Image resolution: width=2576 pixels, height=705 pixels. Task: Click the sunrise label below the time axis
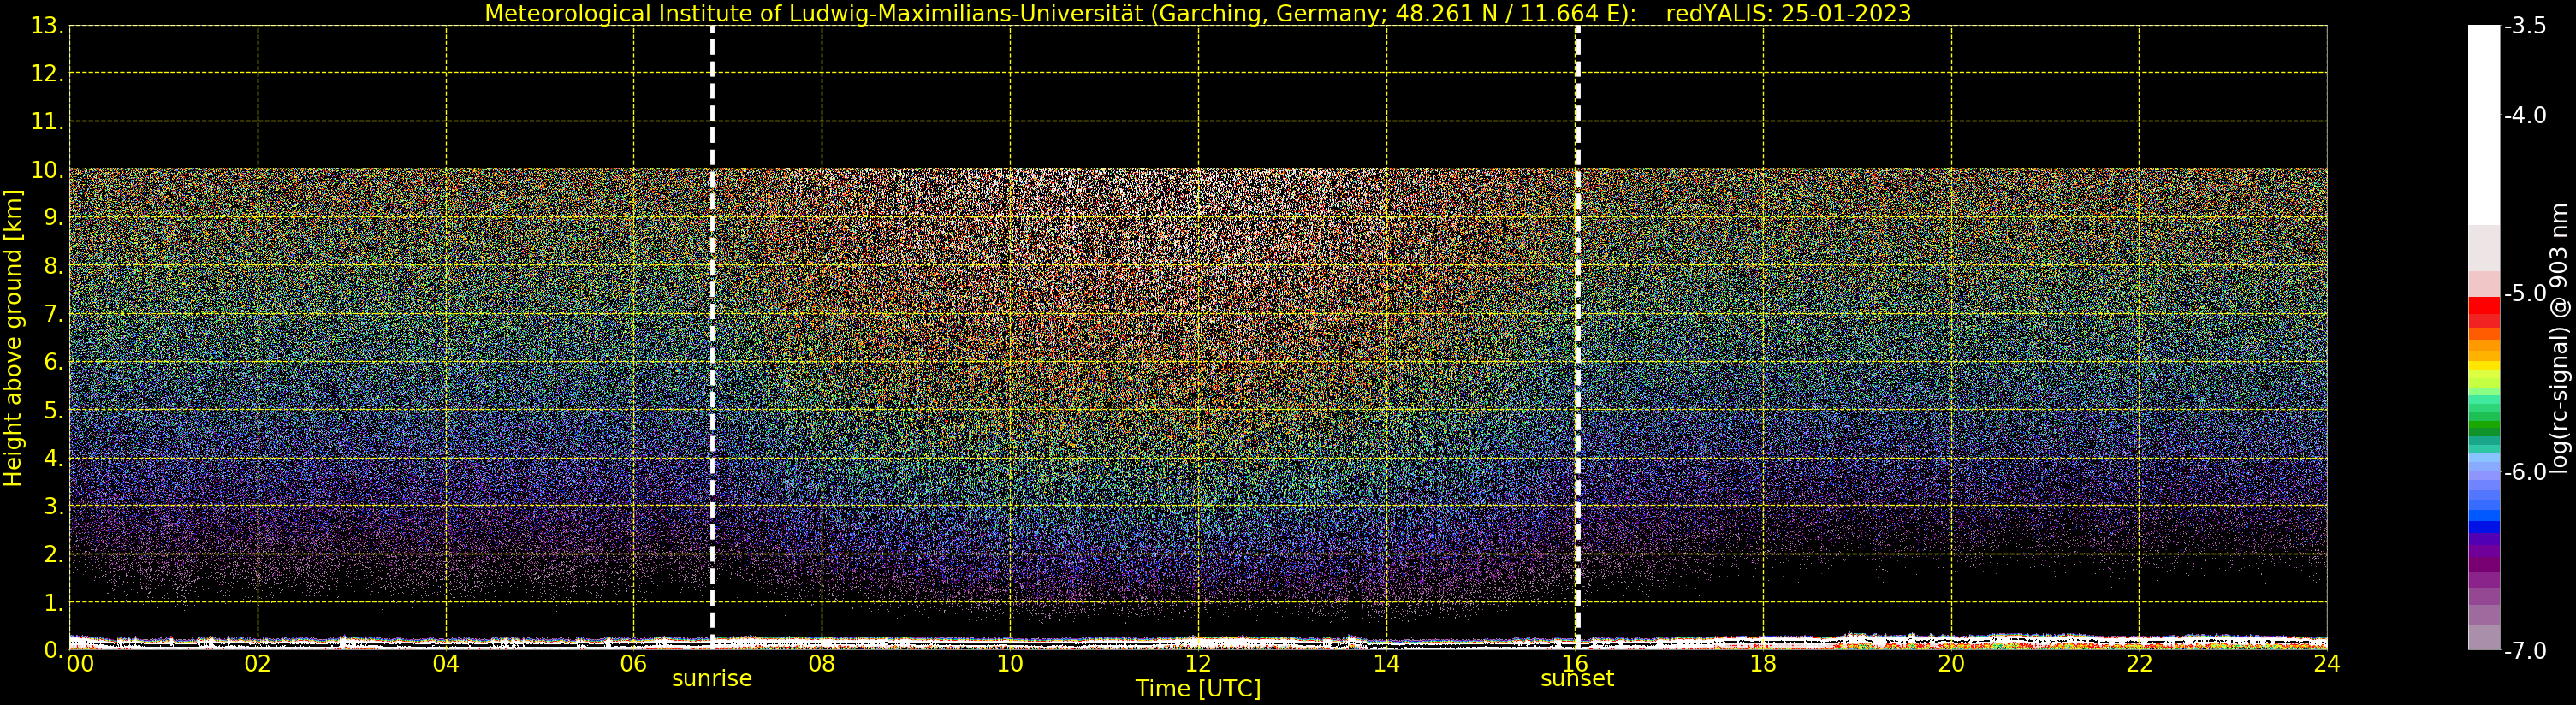[711, 679]
